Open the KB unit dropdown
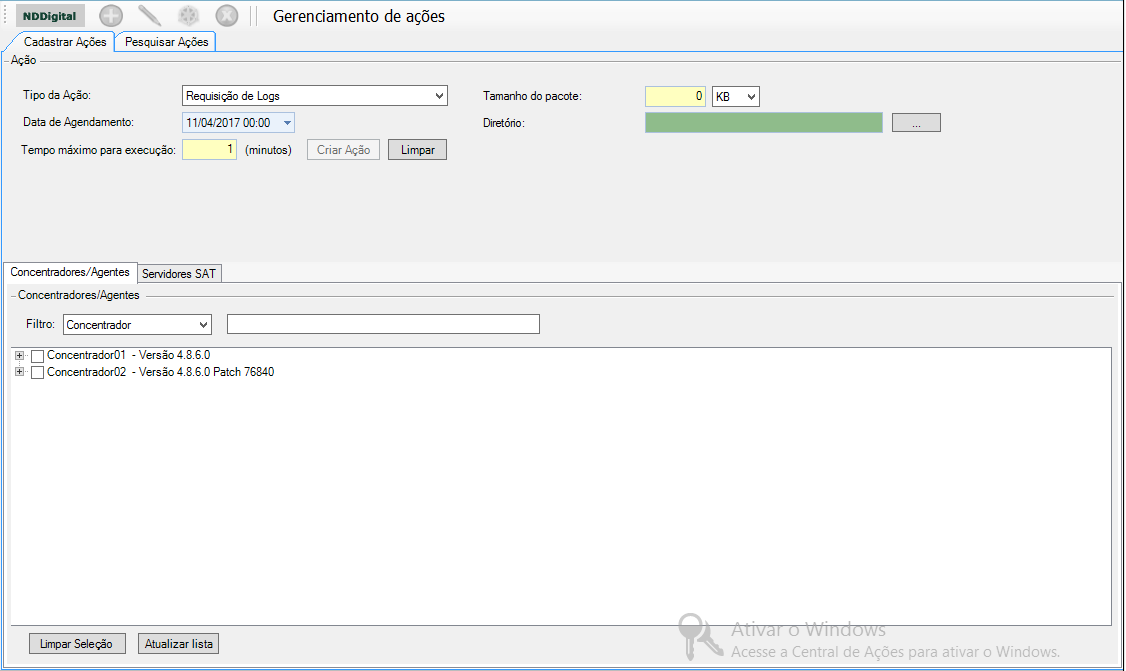The width and height of the screenshot is (1126, 671). click(x=735, y=96)
